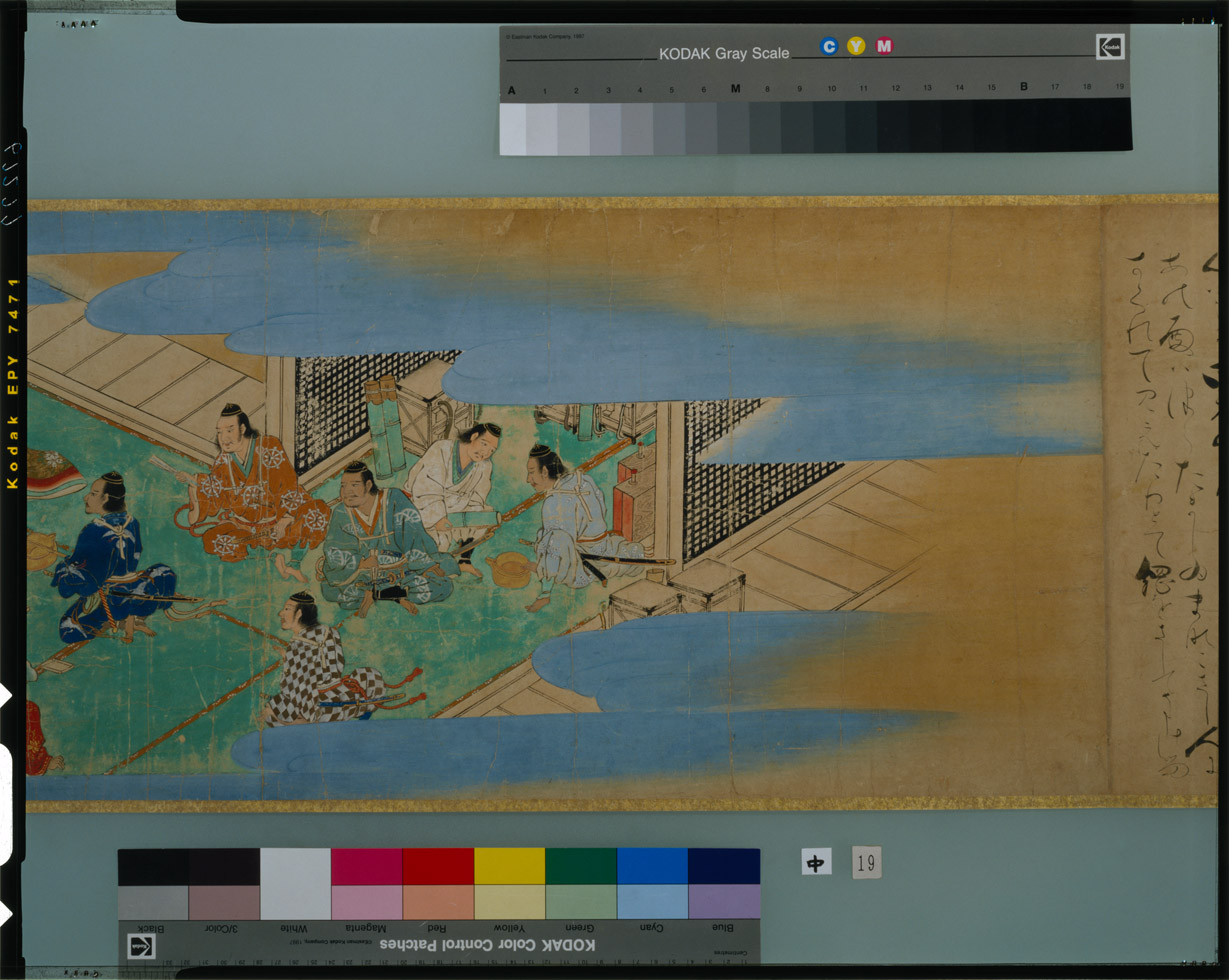
Task: Pick the saturated dark Blue patch
Action: point(724,867)
